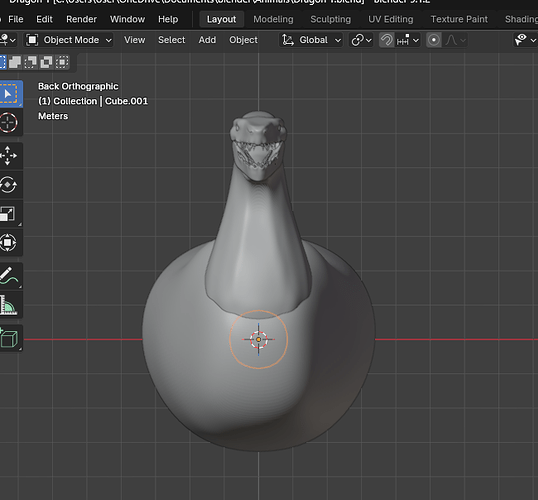Open the Help menu

tap(168, 19)
